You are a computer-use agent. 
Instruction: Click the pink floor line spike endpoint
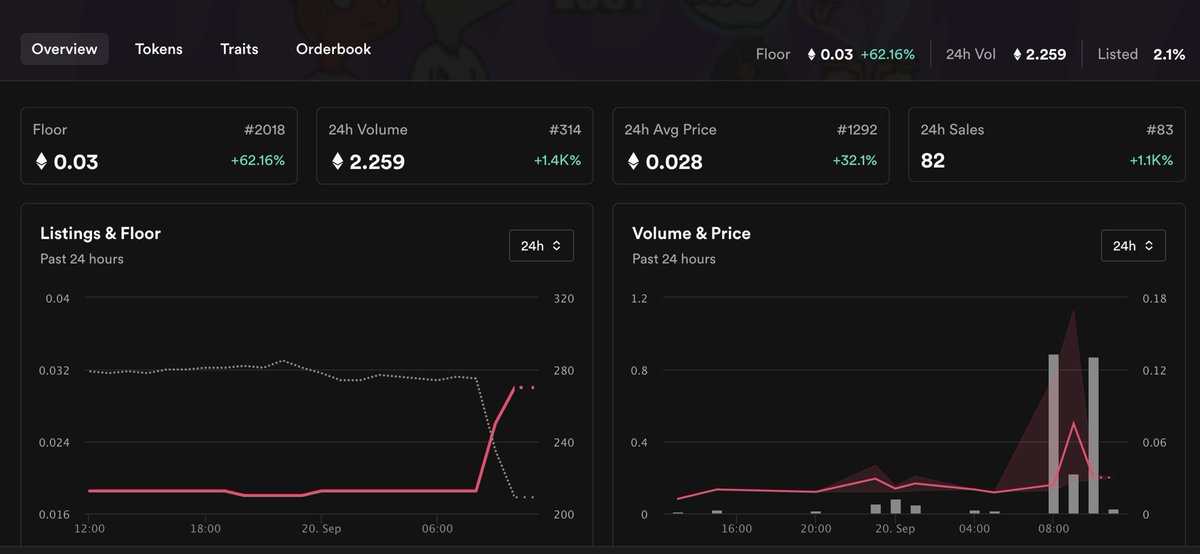point(514,387)
